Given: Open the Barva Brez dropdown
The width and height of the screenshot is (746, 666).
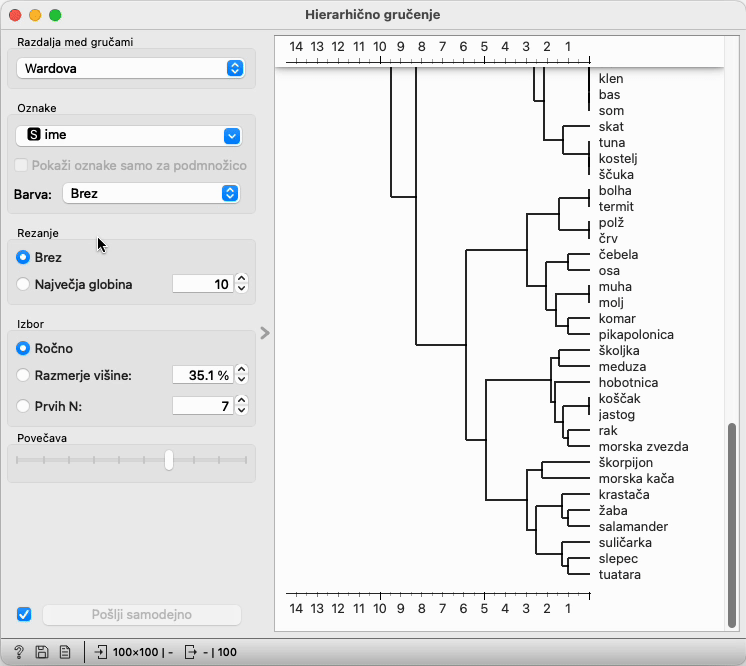Looking at the screenshot, I should 151,194.
